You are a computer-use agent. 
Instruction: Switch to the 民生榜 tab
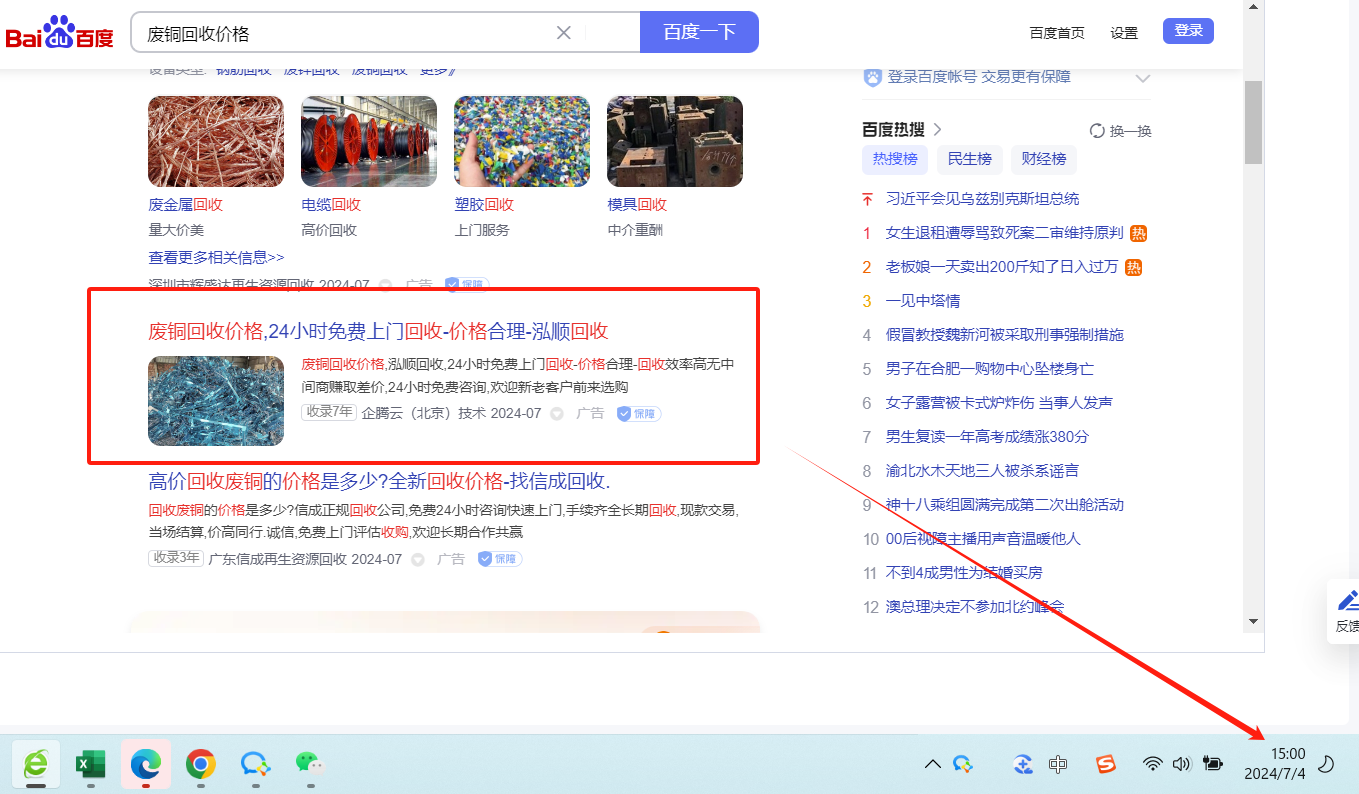[969, 159]
